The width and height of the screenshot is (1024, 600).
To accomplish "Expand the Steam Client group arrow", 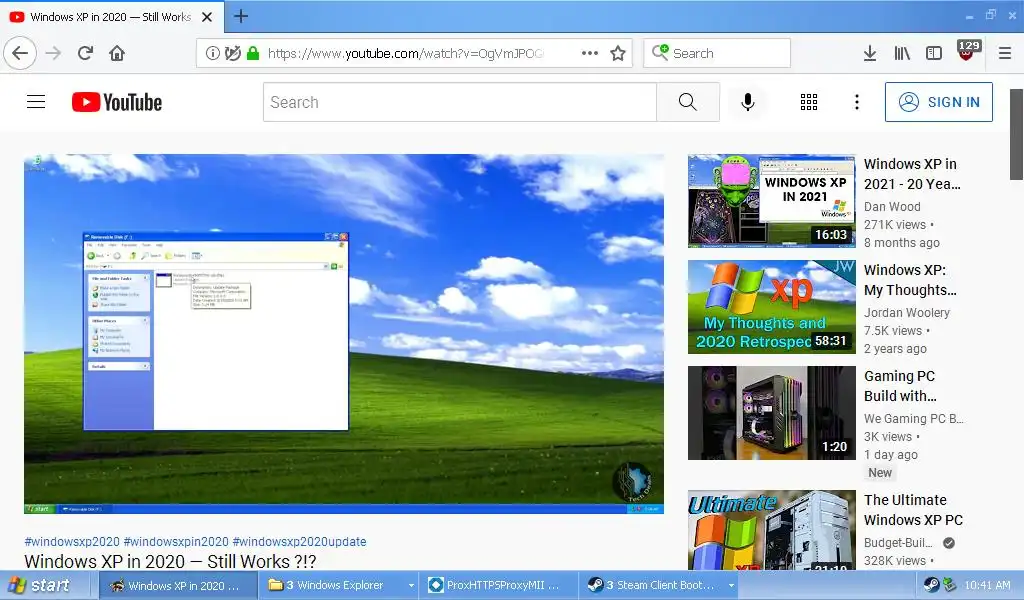I will [731, 585].
